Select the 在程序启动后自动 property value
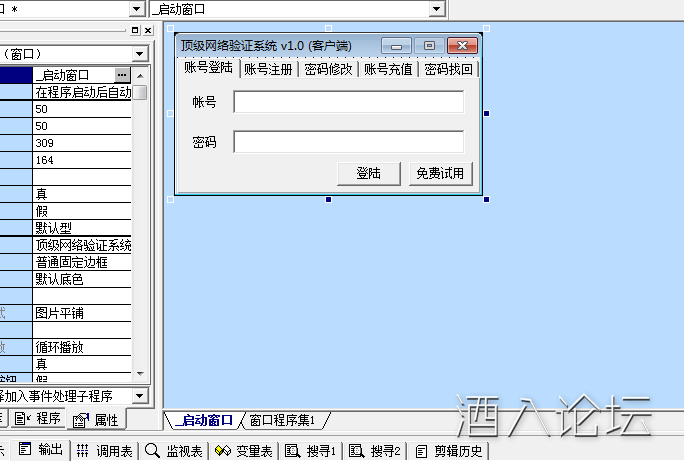Screen dimensions: 684x461 (82, 92)
